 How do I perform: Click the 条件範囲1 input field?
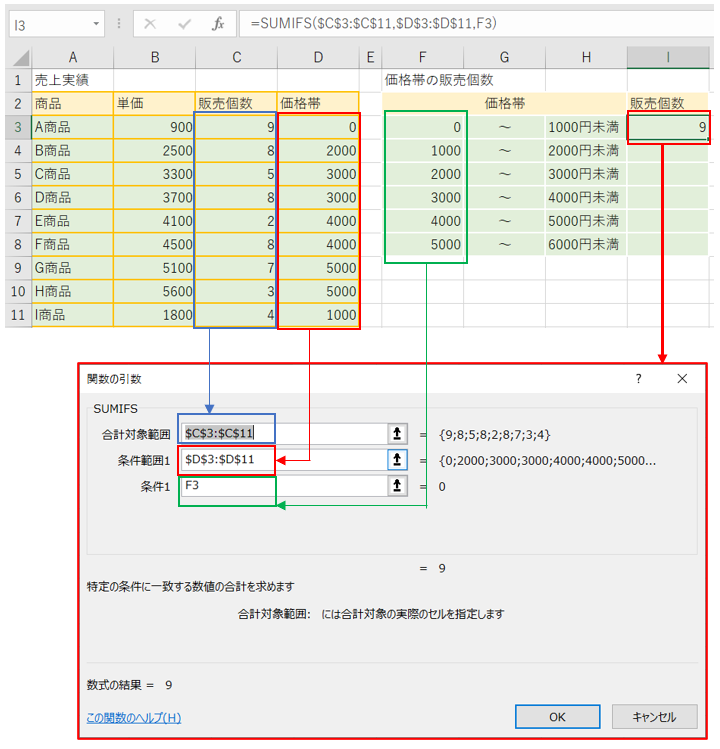pos(285,459)
